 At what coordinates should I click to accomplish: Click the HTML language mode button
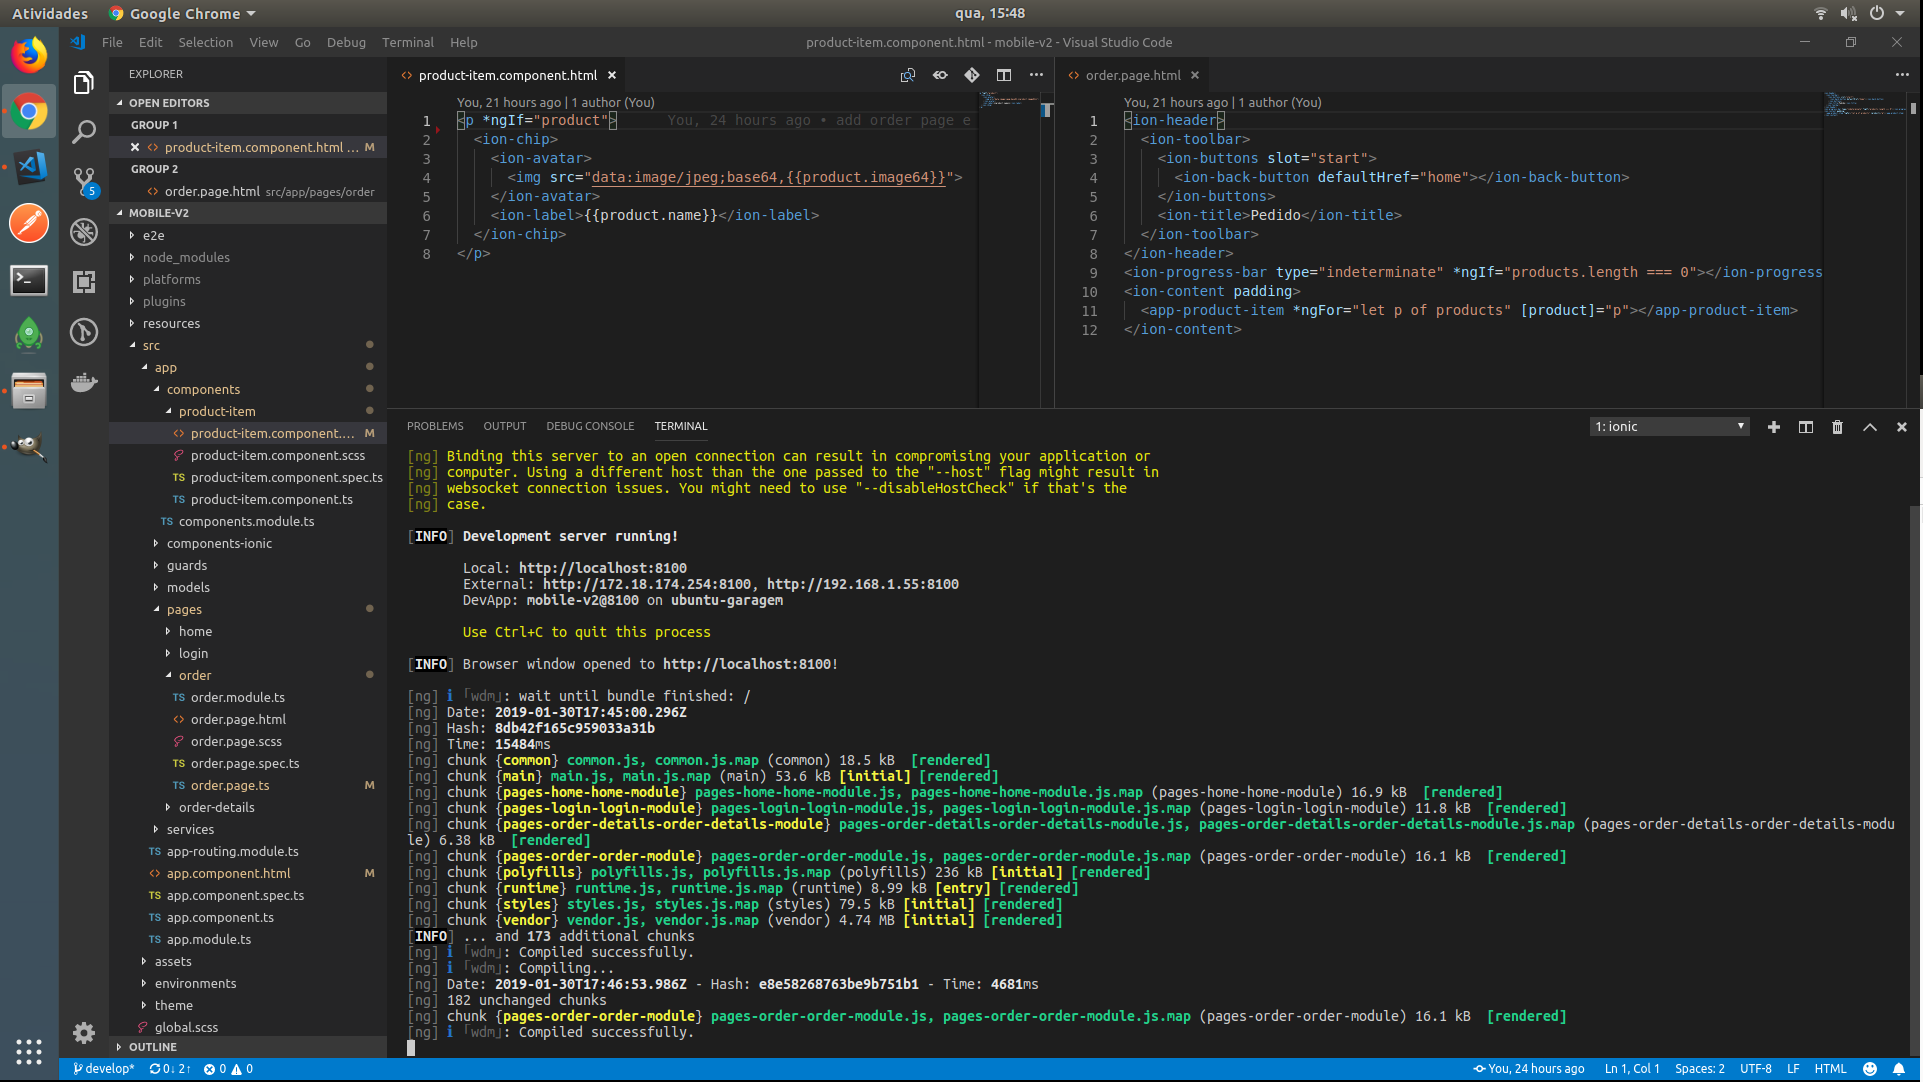1830,1068
